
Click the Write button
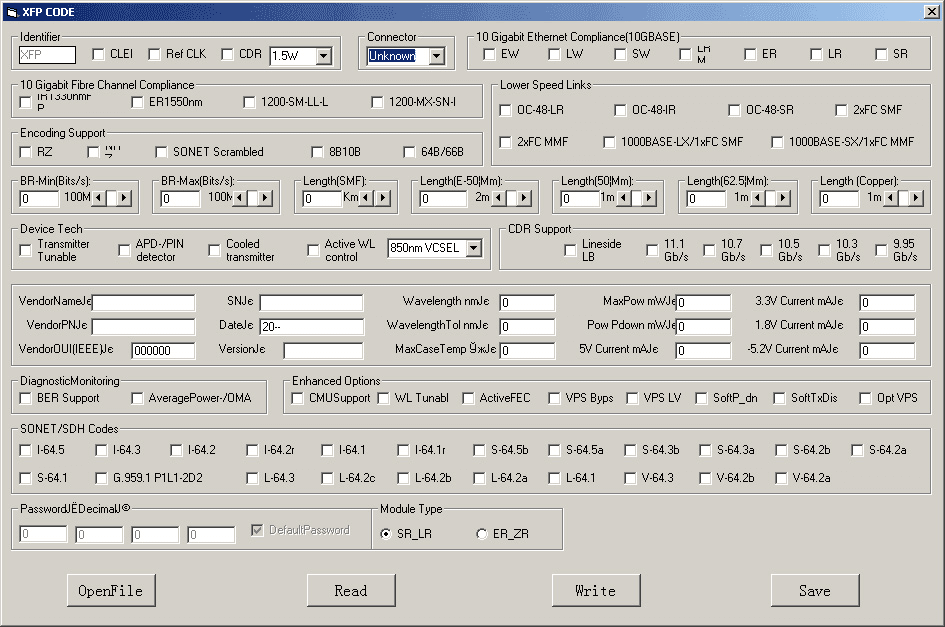(x=595, y=591)
